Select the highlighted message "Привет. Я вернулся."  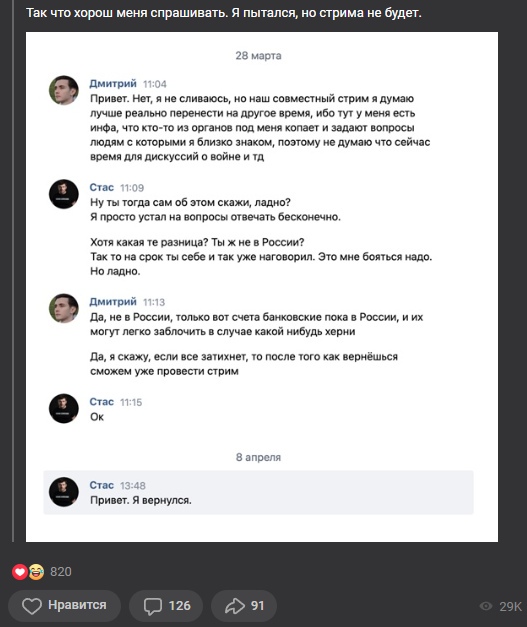tap(258, 492)
